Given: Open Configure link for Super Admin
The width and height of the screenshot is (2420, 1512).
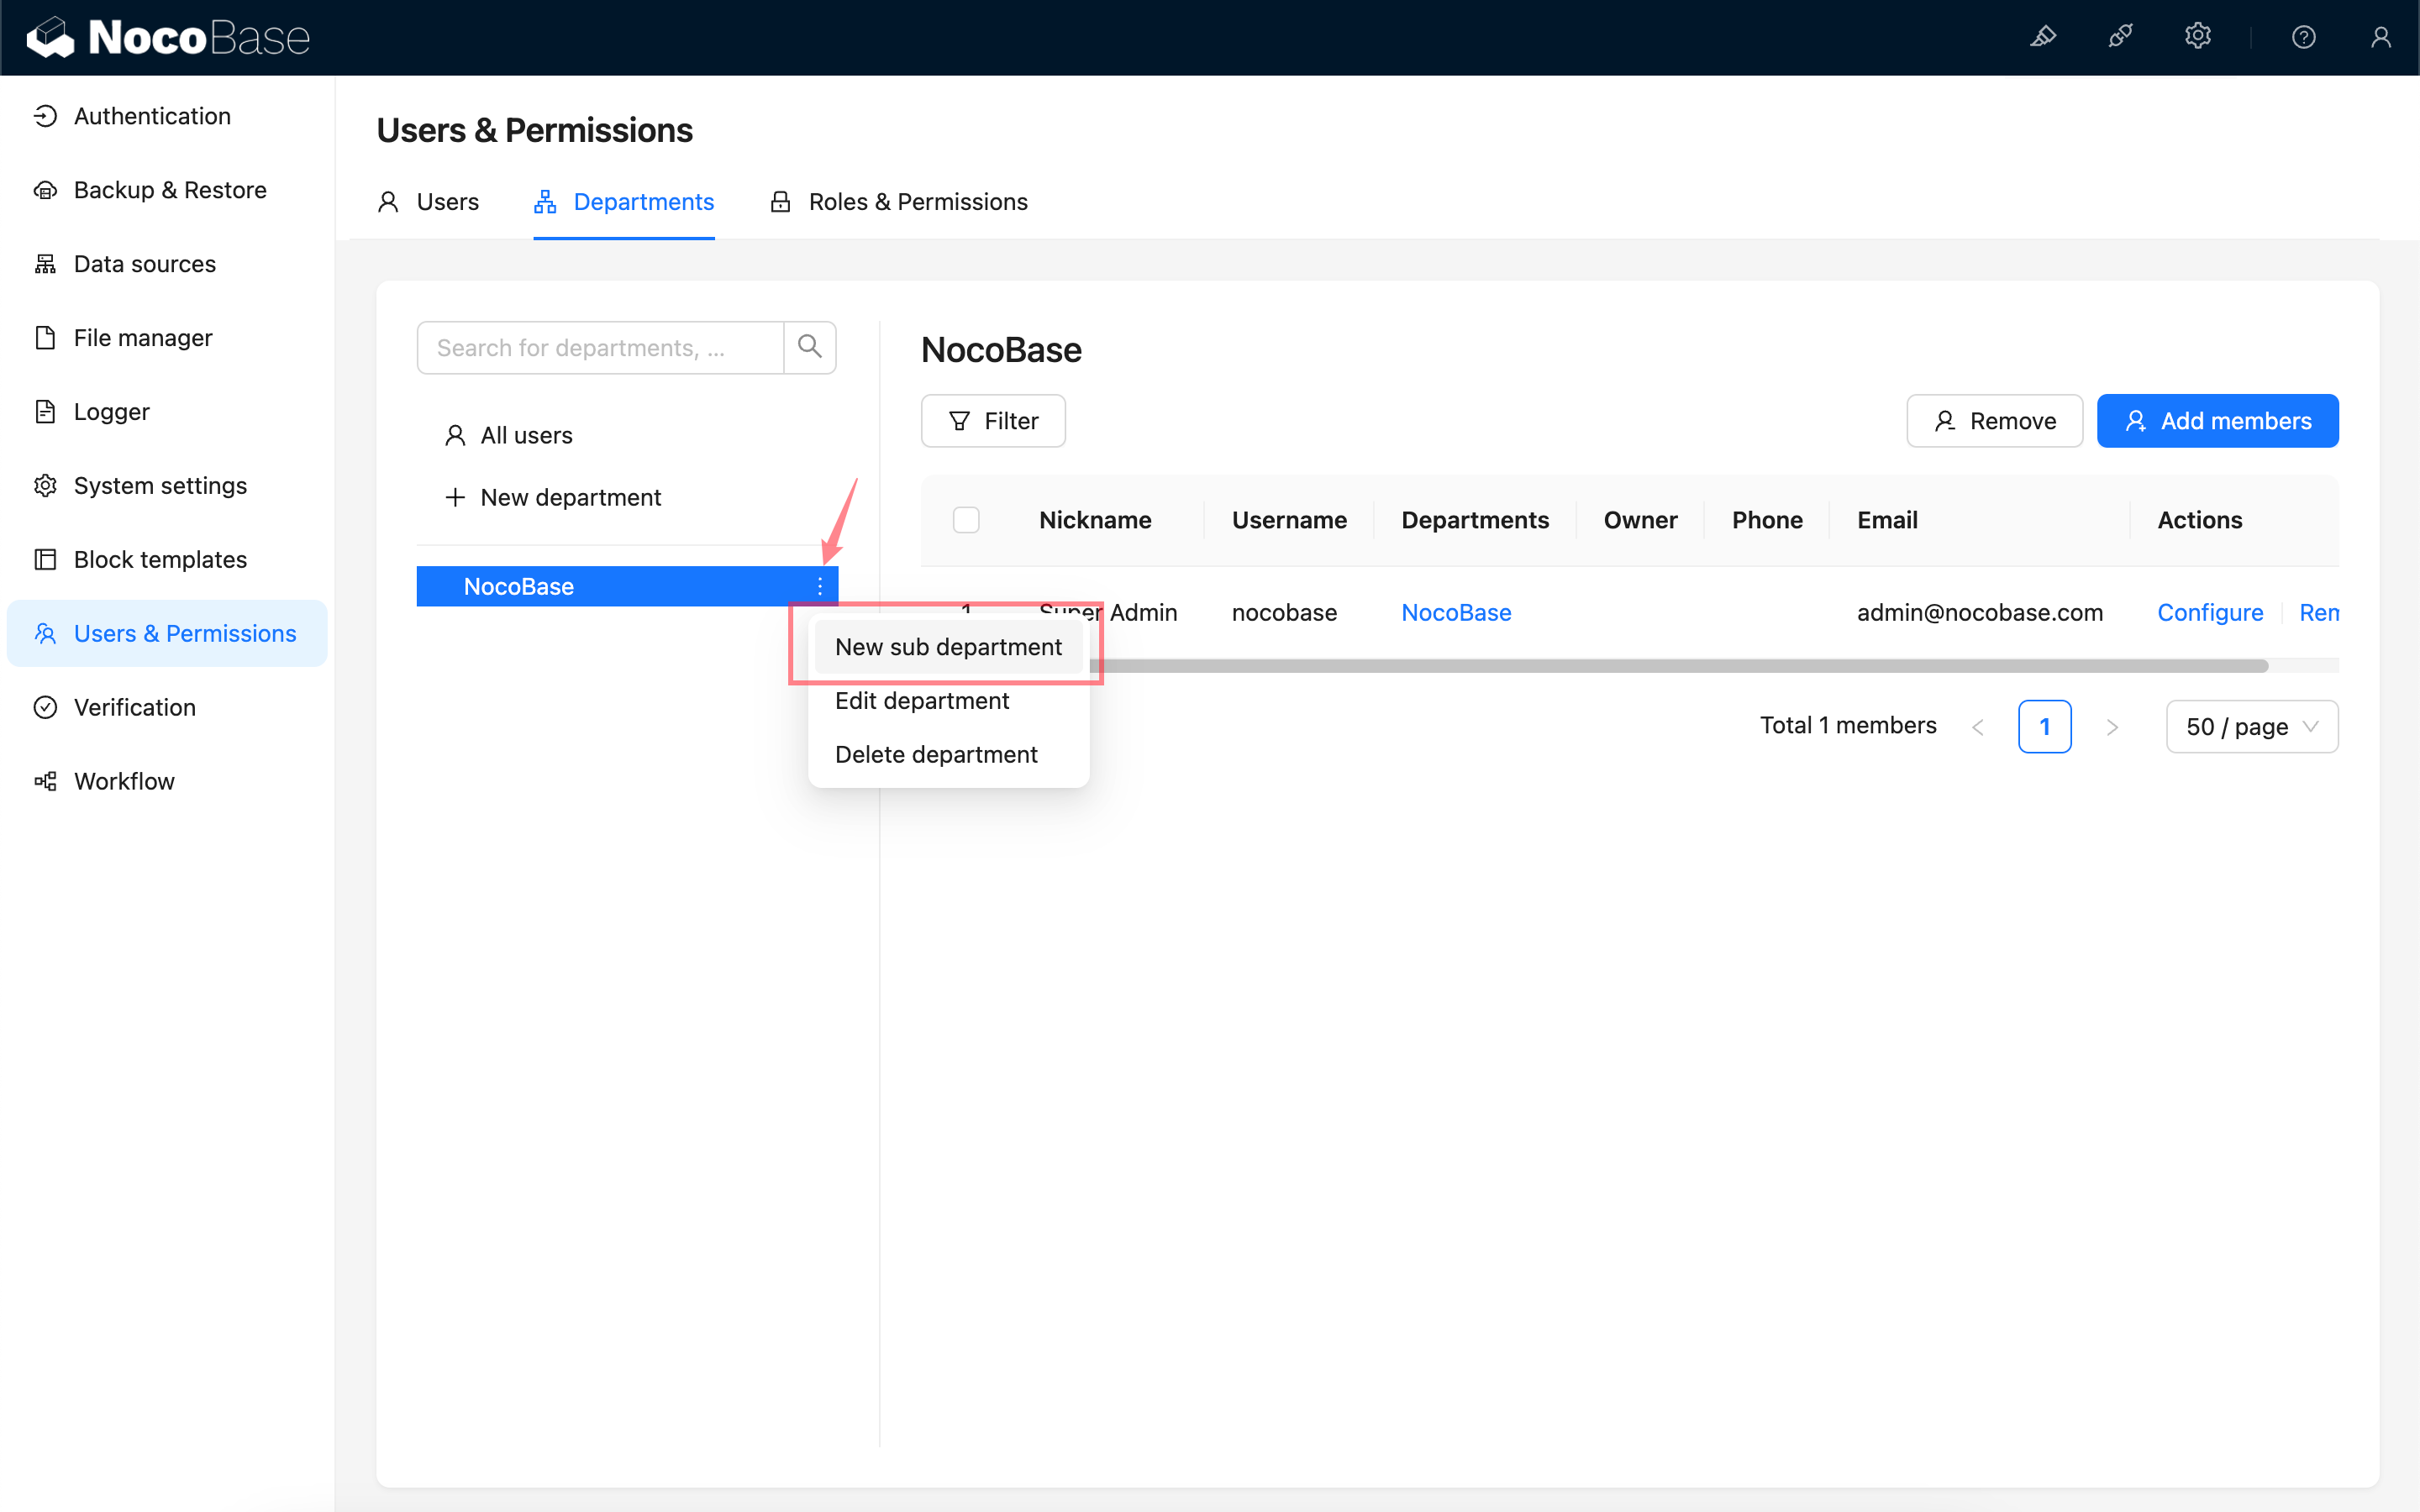Looking at the screenshot, I should tap(2209, 612).
